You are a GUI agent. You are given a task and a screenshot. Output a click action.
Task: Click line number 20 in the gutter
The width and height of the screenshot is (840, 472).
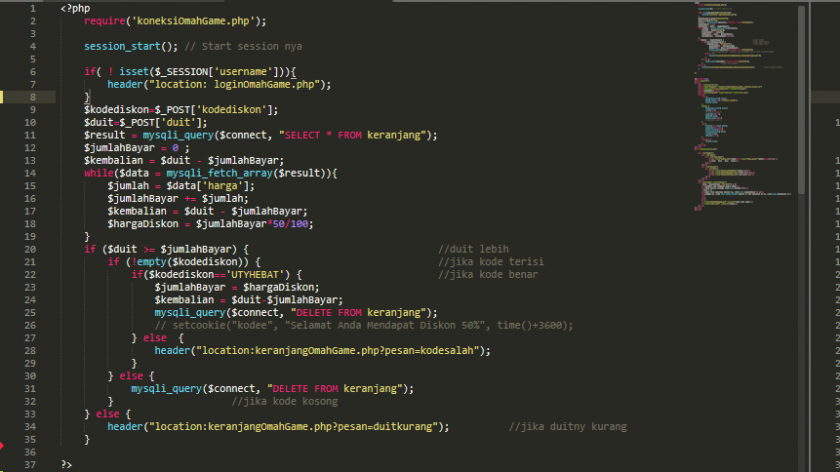tap(30, 248)
